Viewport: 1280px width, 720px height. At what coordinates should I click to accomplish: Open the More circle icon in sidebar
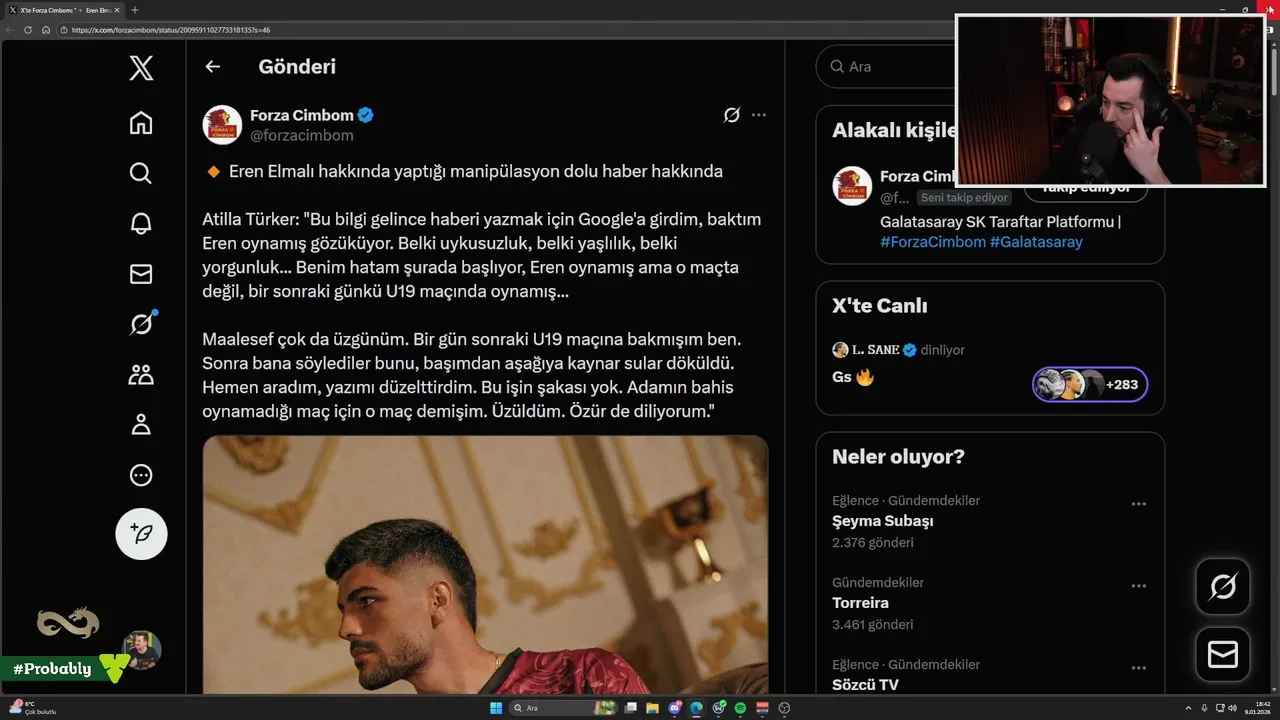tap(141, 475)
